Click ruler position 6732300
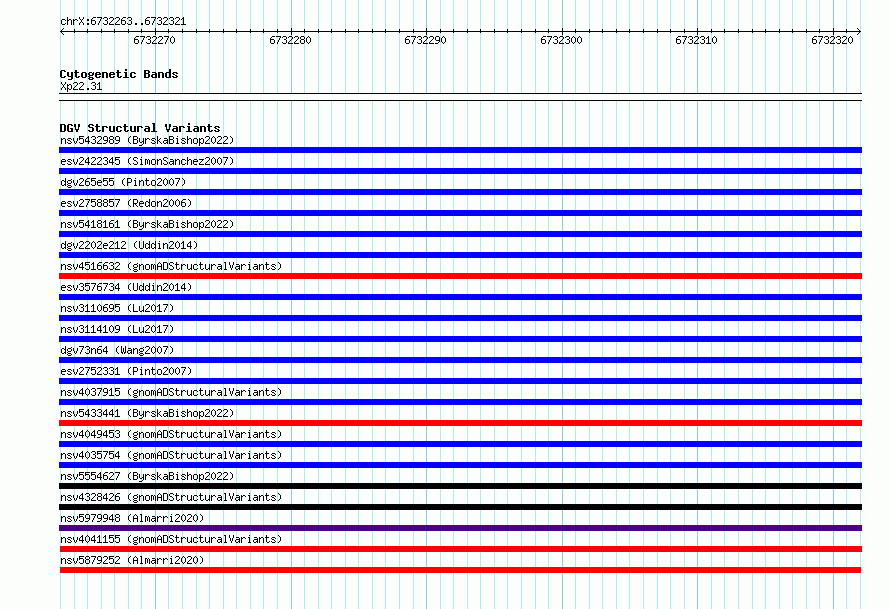The height and width of the screenshot is (609, 890). [x=561, y=40]
